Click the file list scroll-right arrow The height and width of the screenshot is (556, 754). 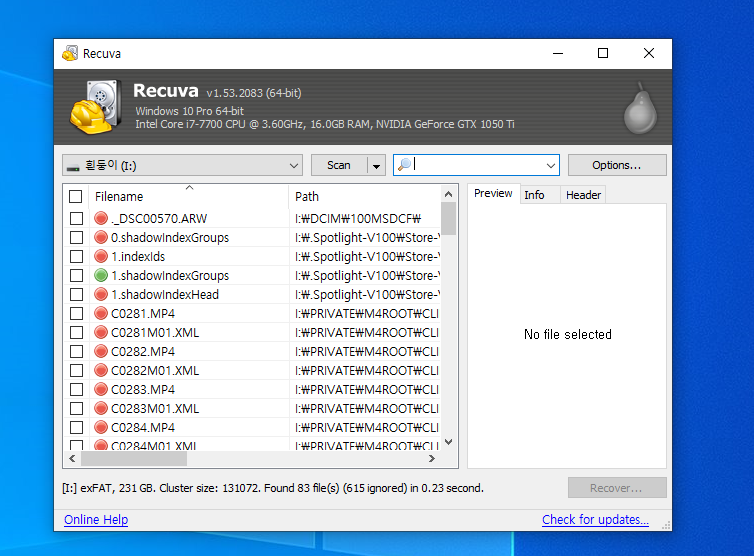click(x=432, y=459)
